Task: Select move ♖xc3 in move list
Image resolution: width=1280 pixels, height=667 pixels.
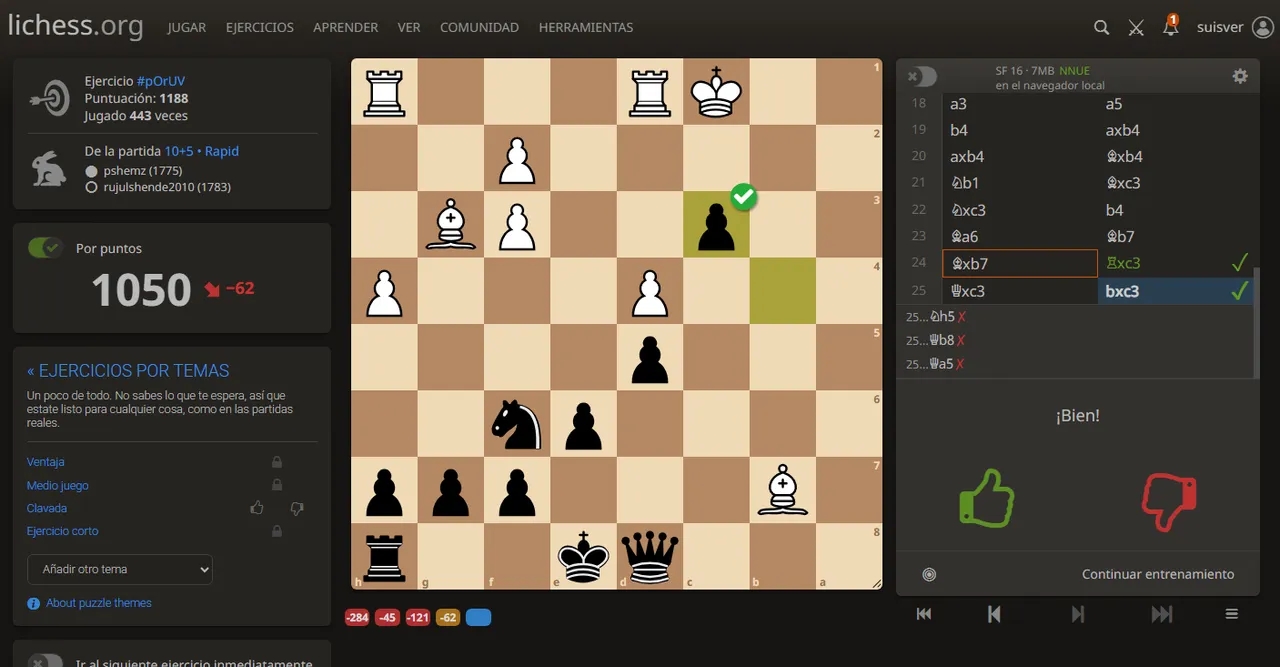Action: (1176, 264)
